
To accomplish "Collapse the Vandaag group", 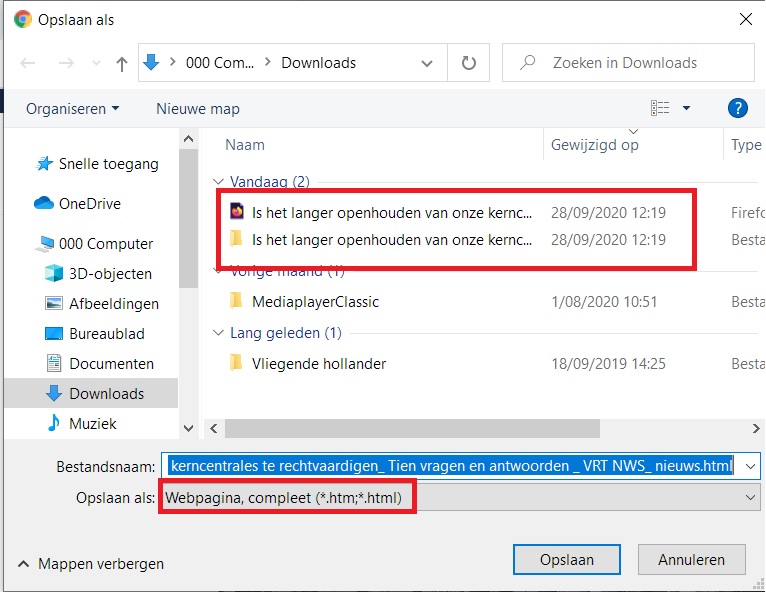I will click(219, 182).
